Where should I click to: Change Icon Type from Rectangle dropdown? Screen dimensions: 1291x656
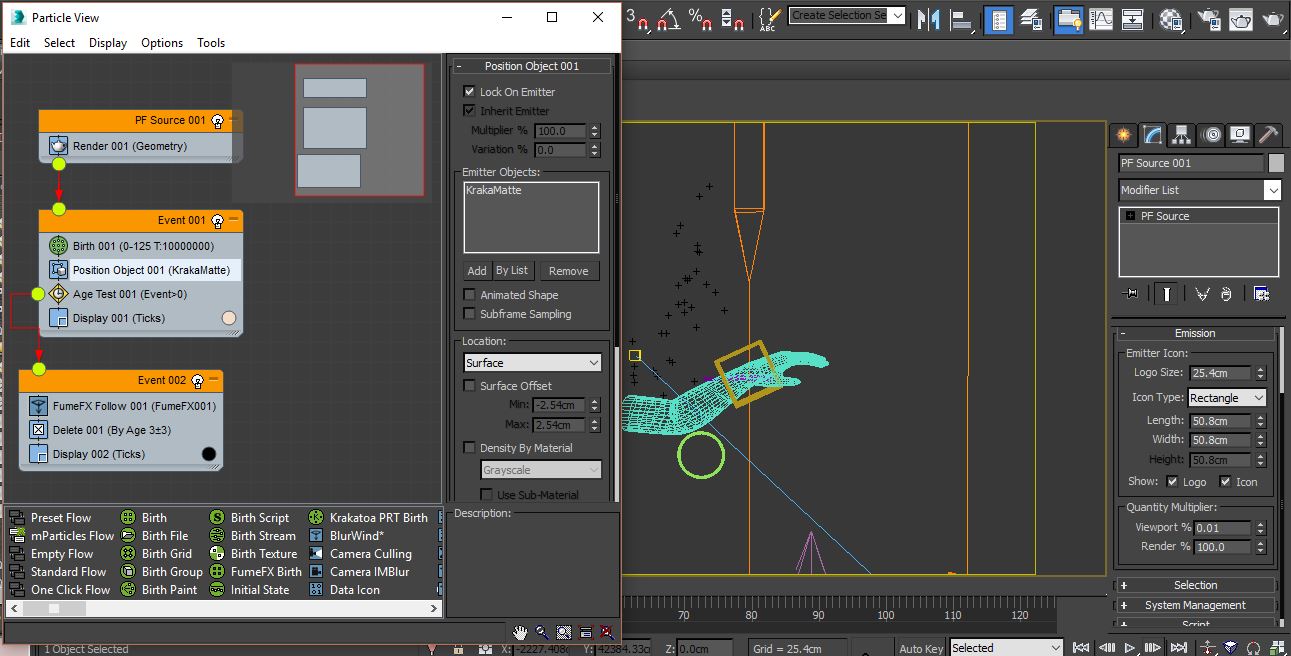(x=1226, y=397)
